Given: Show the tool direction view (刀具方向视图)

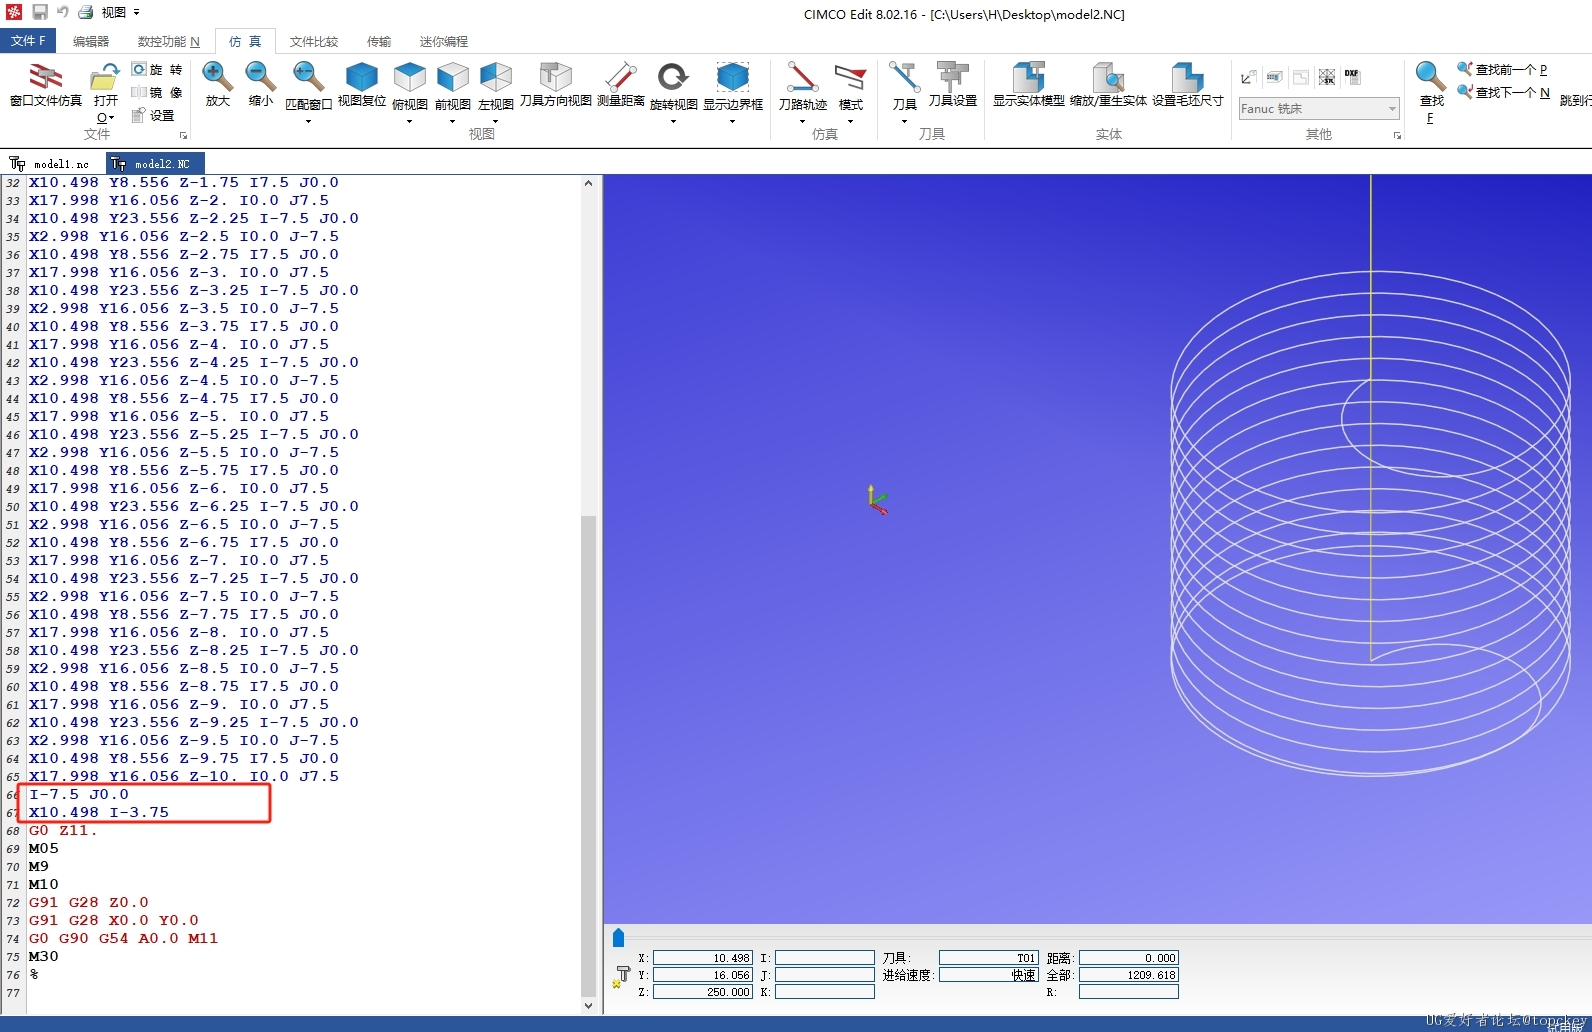Looking at the screenshot, I should pyautogui.click(x=555, y=84).
